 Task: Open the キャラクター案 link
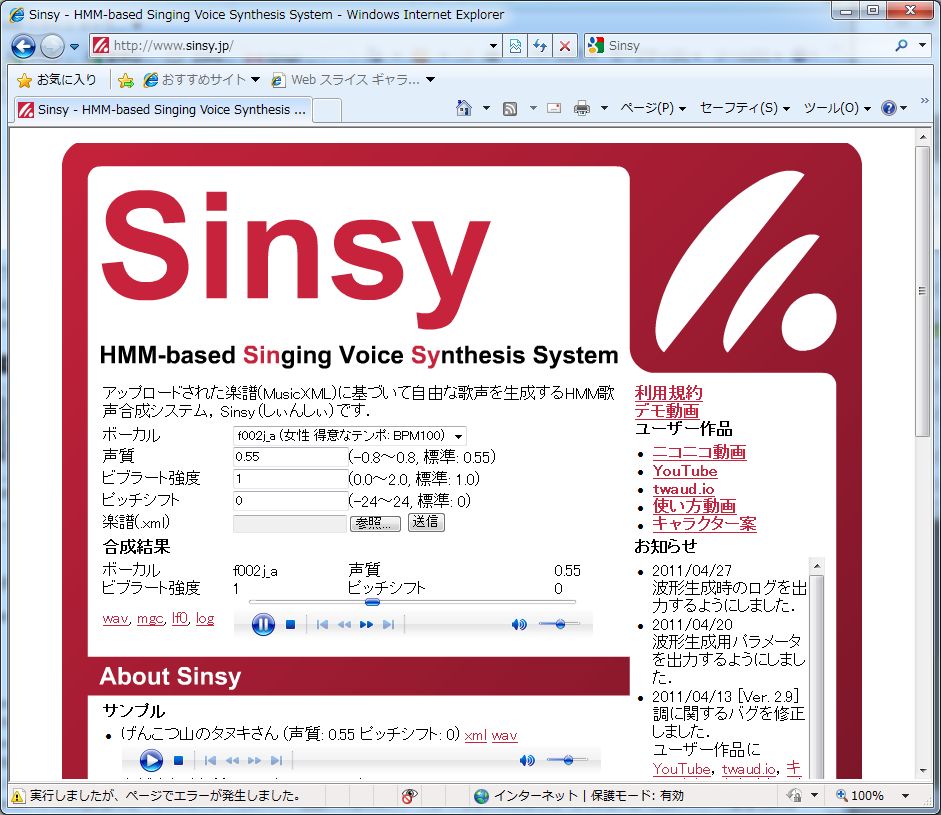(x=704, y=523)
